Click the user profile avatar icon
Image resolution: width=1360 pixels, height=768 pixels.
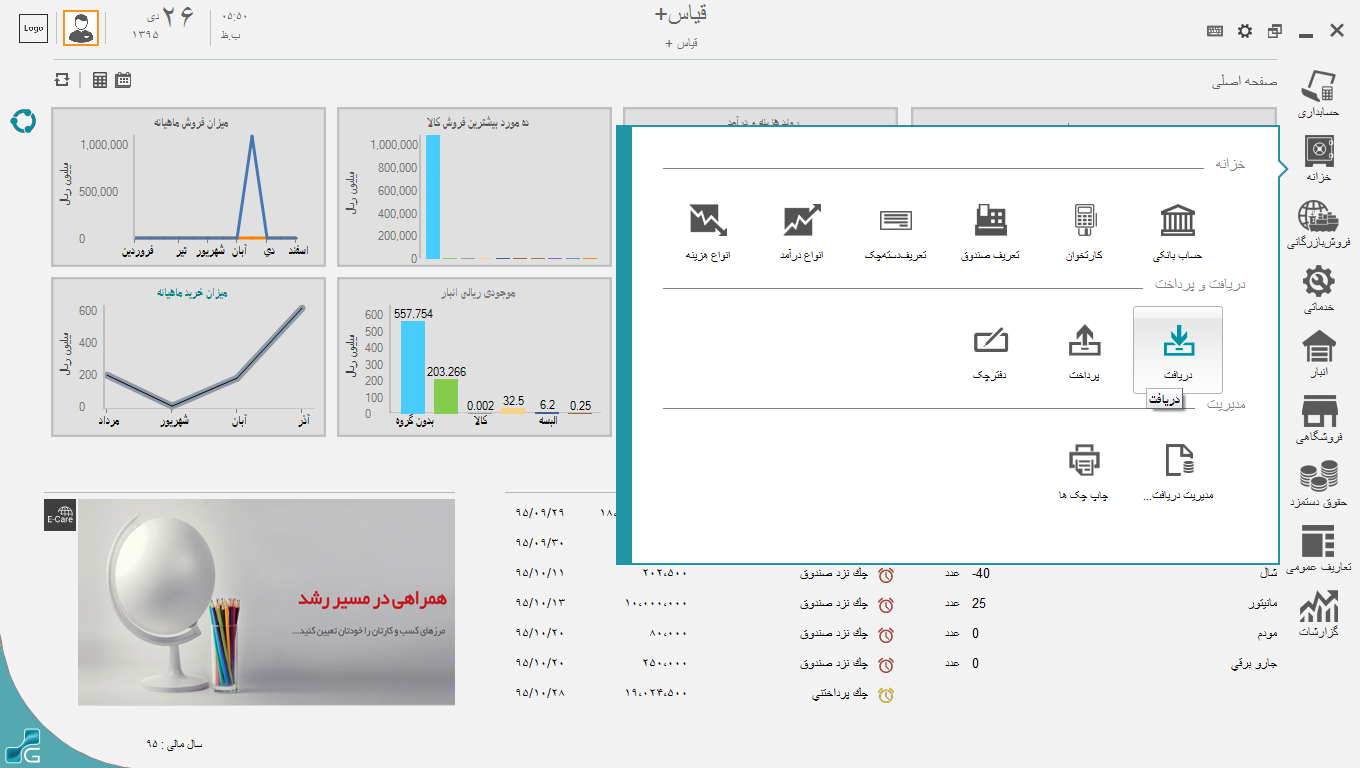pyautogui.click(x=81, y=28)
